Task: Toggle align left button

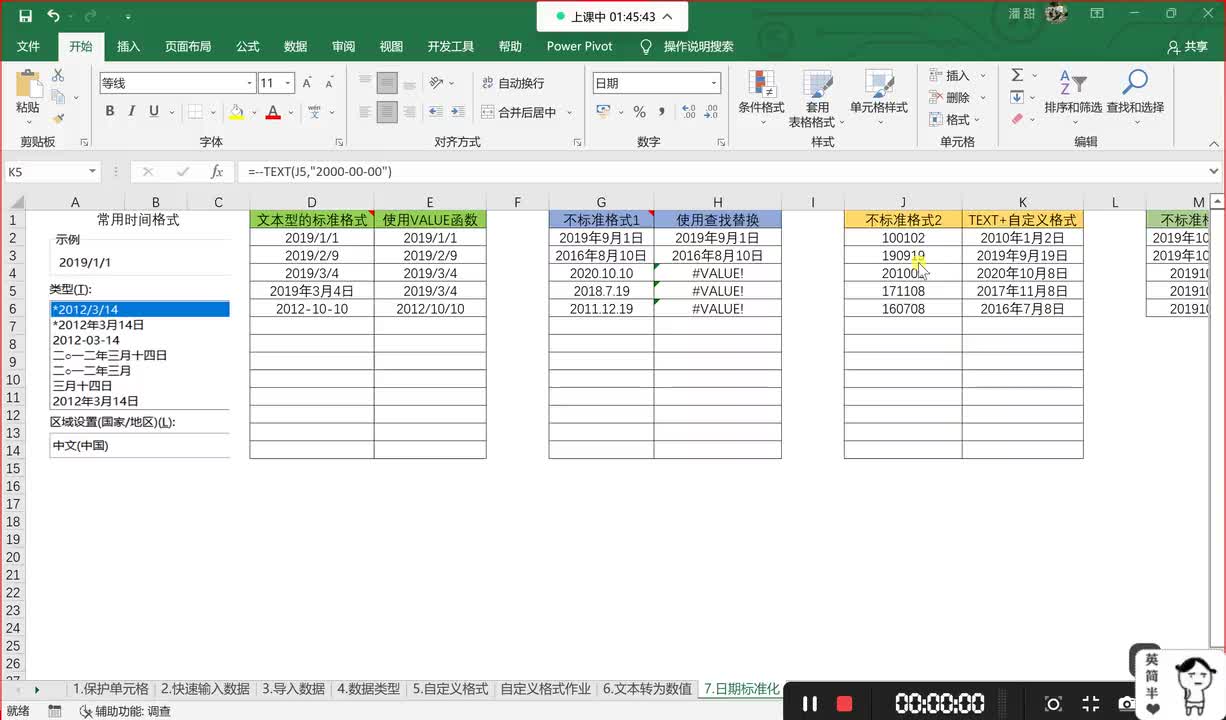Action: click(365, 112)
